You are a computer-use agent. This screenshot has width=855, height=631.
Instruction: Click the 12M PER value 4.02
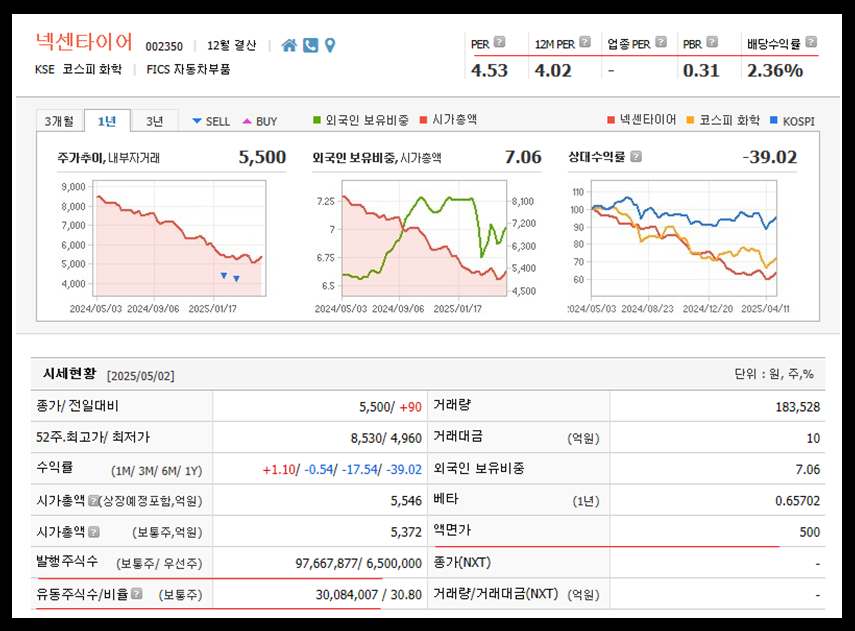click(553, 70)
